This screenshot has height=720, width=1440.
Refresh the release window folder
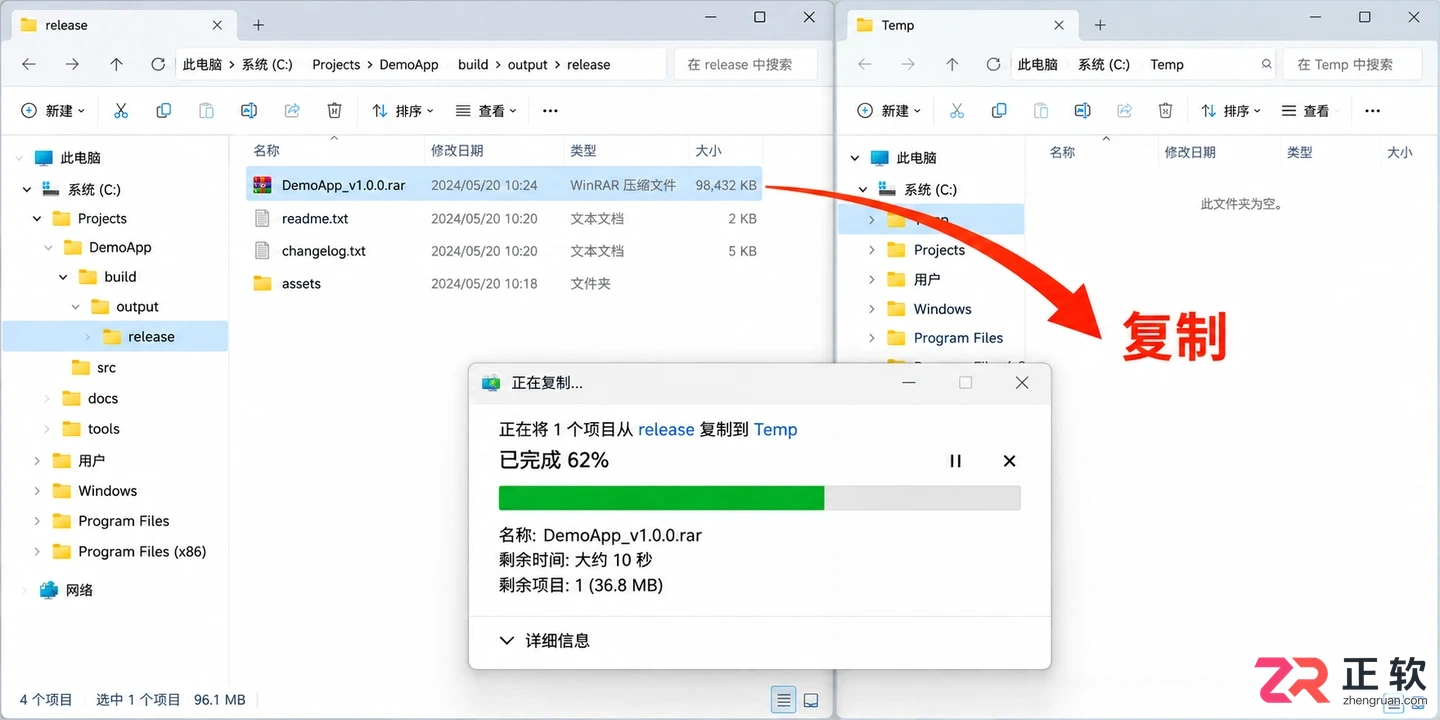pyautogui.click(x=158, y=64)
